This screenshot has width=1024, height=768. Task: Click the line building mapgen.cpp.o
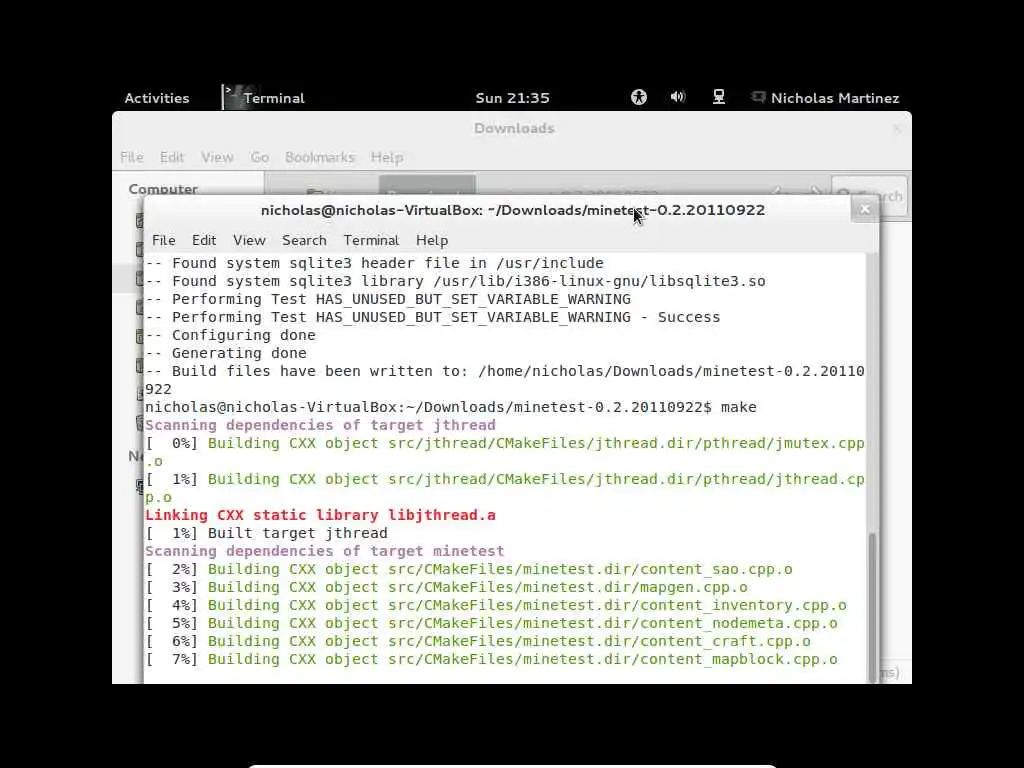coord(446,587)
